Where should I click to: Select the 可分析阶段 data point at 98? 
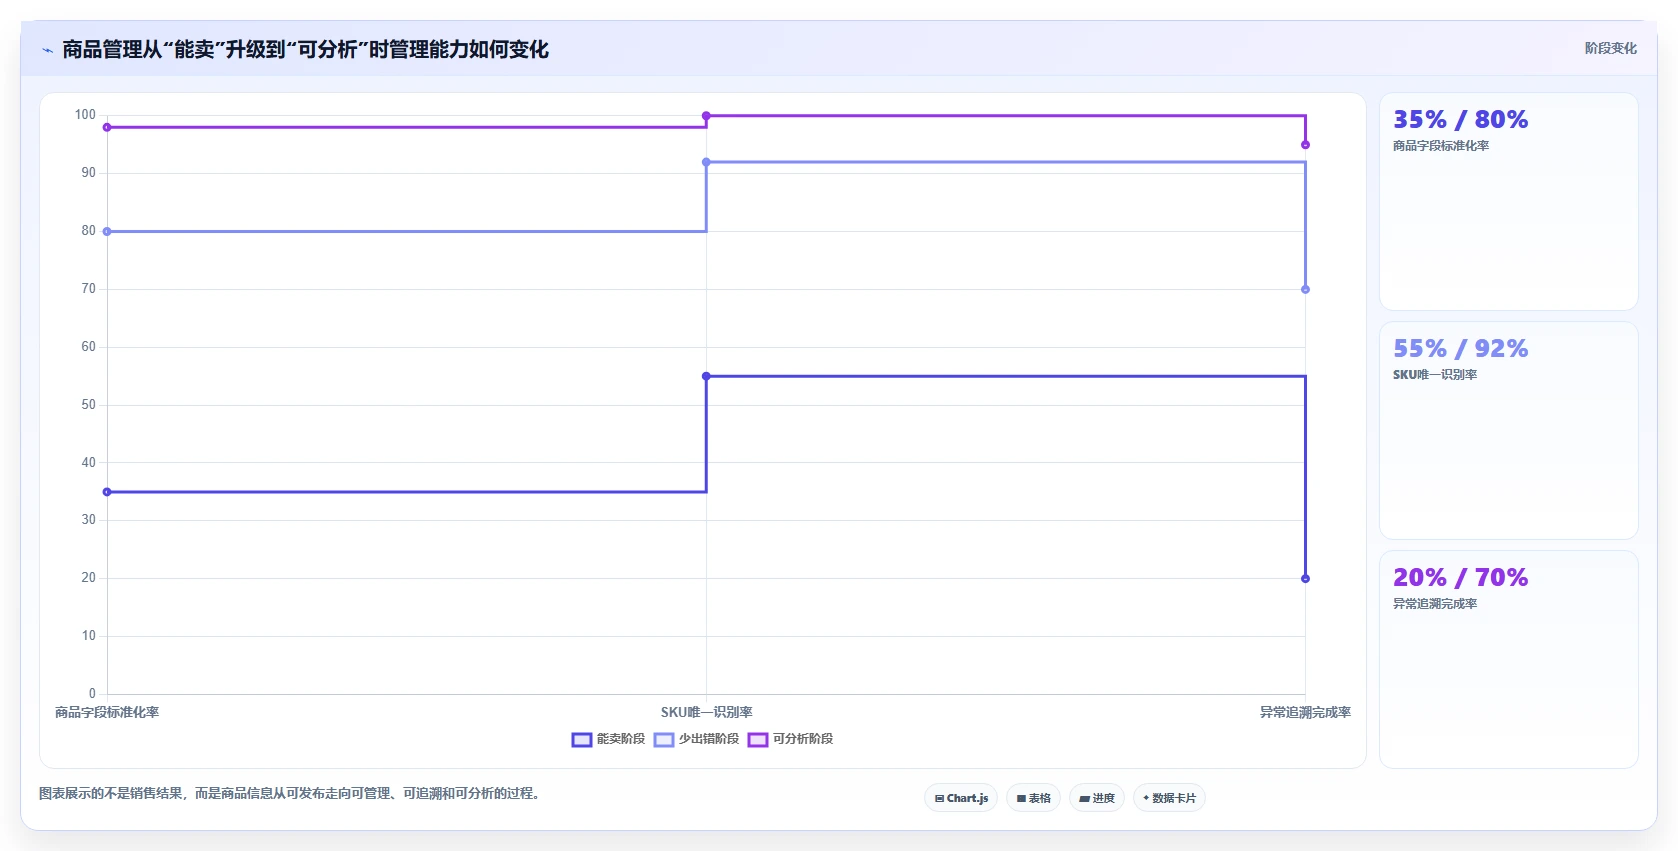tap(107, 127)
